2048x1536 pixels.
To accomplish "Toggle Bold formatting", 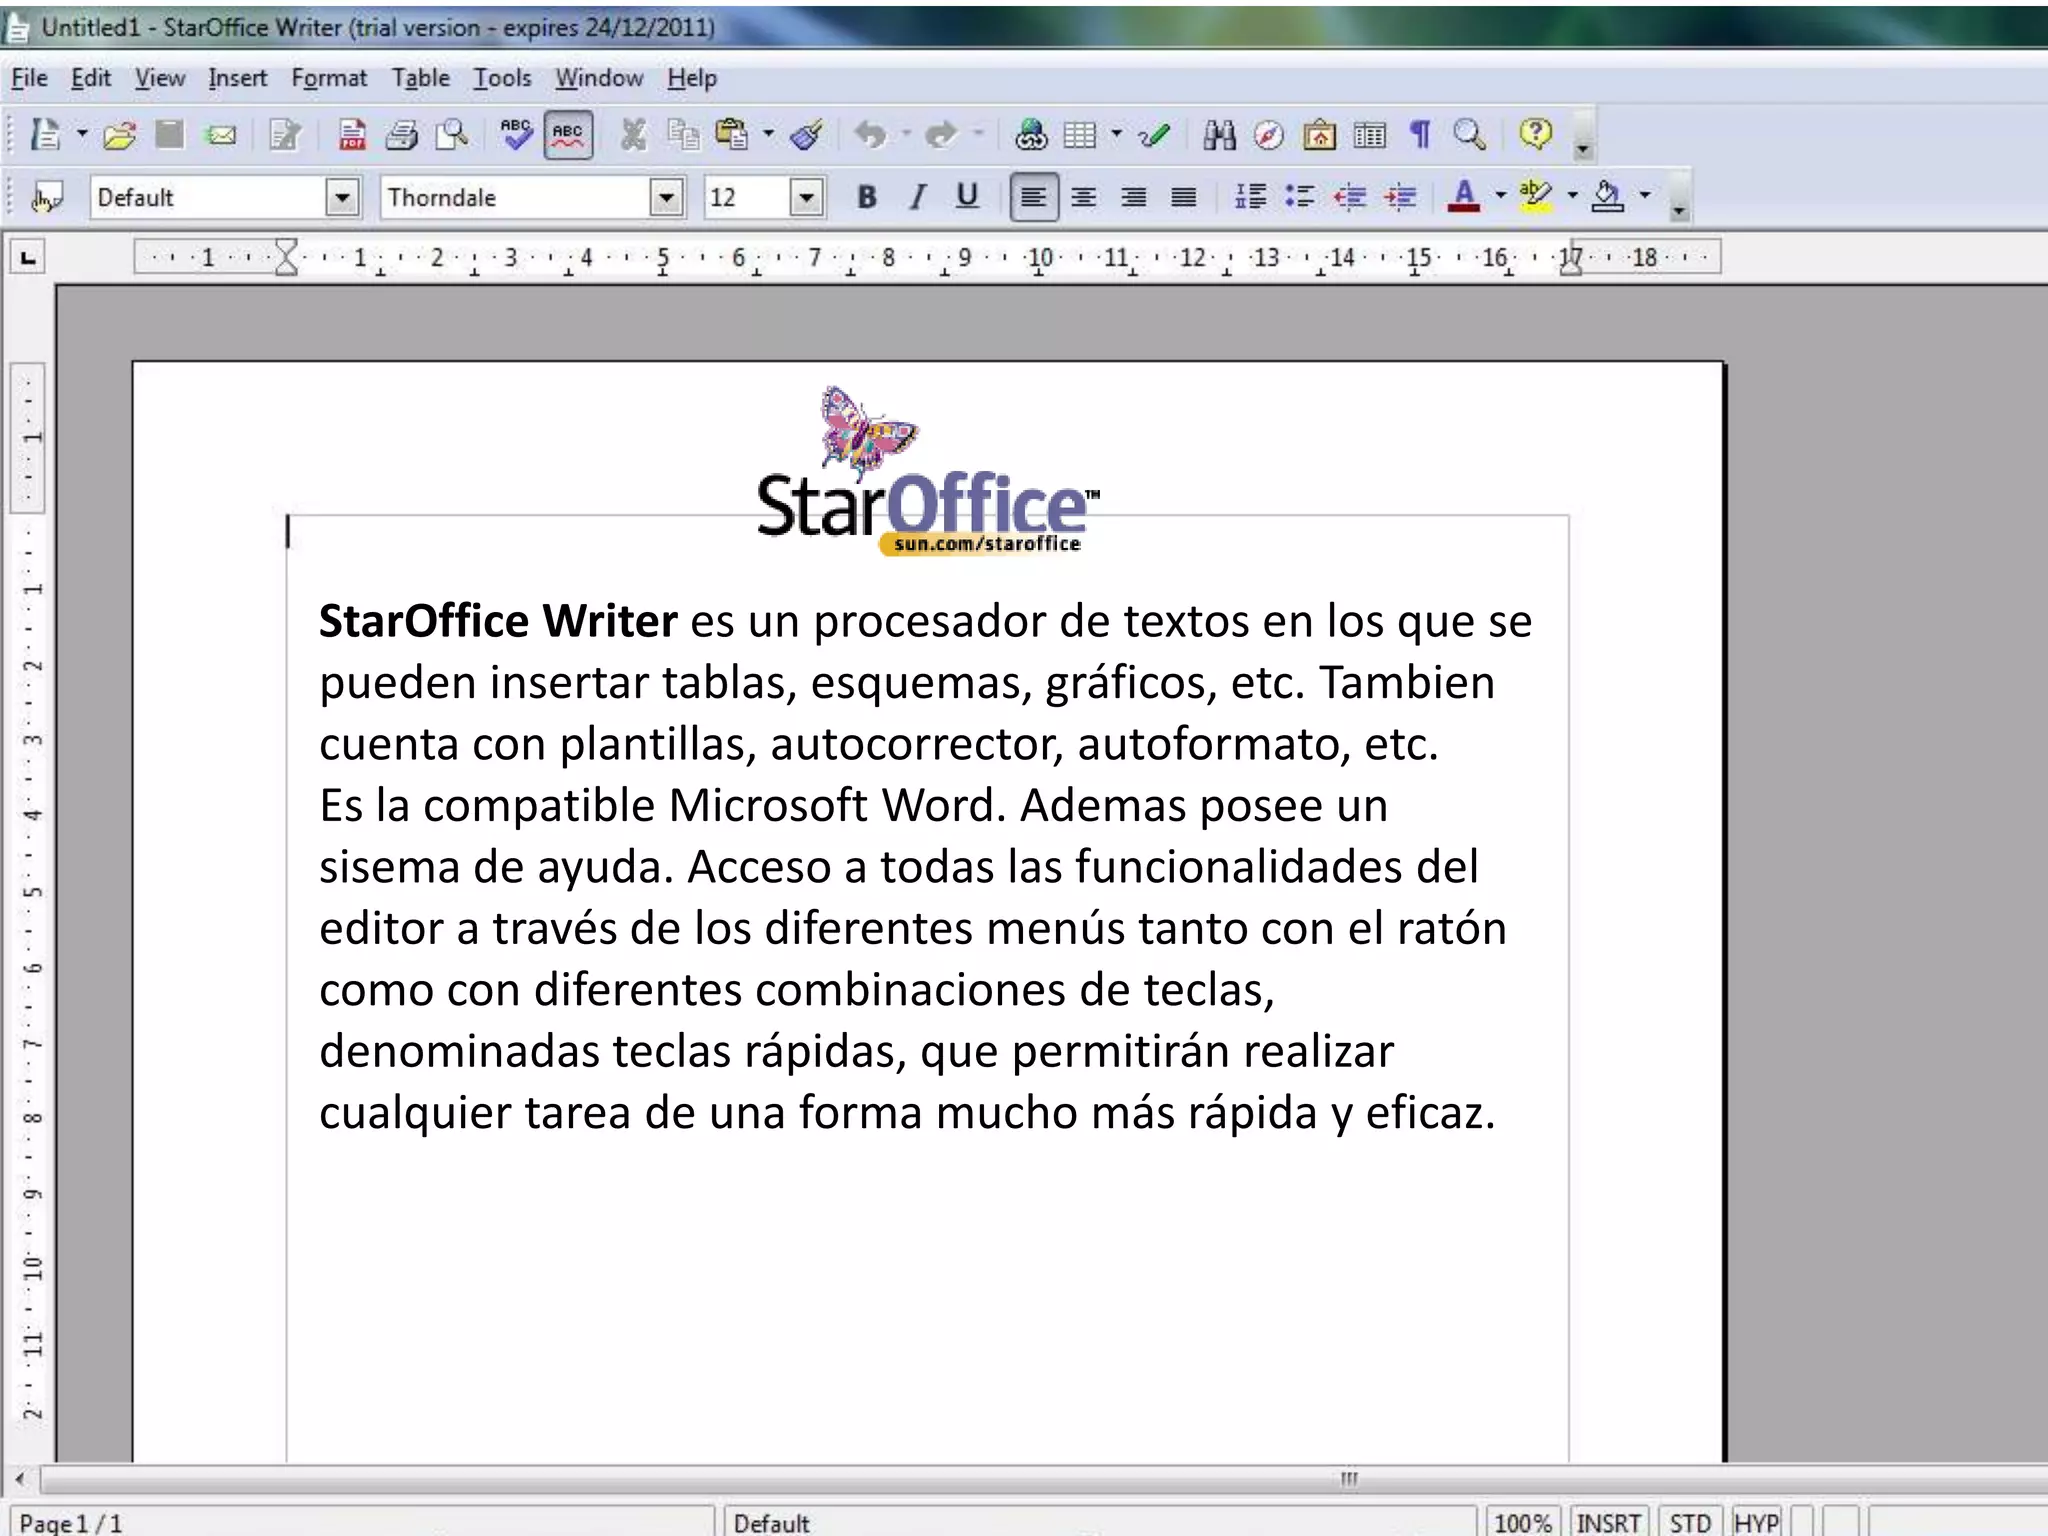I will tap(867, 197).
